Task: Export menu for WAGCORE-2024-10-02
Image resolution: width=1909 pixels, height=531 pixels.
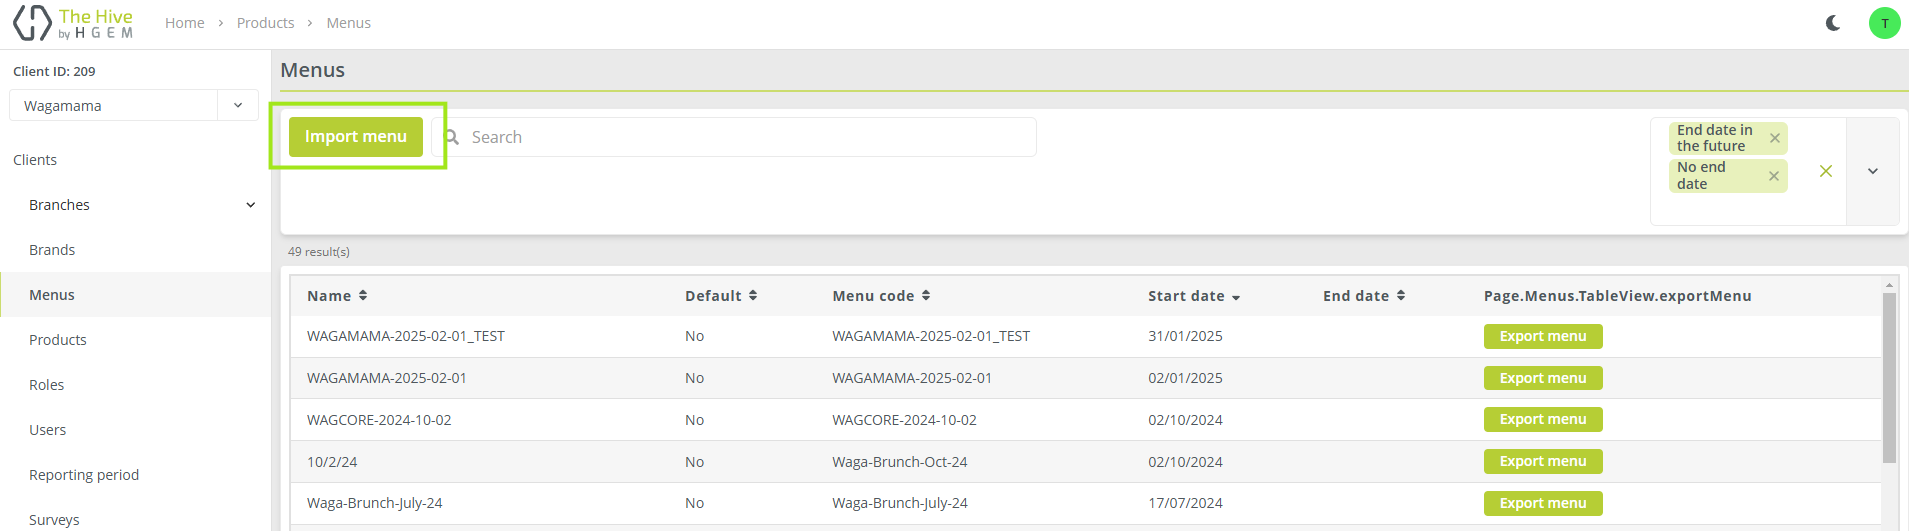Action: 1542,420
